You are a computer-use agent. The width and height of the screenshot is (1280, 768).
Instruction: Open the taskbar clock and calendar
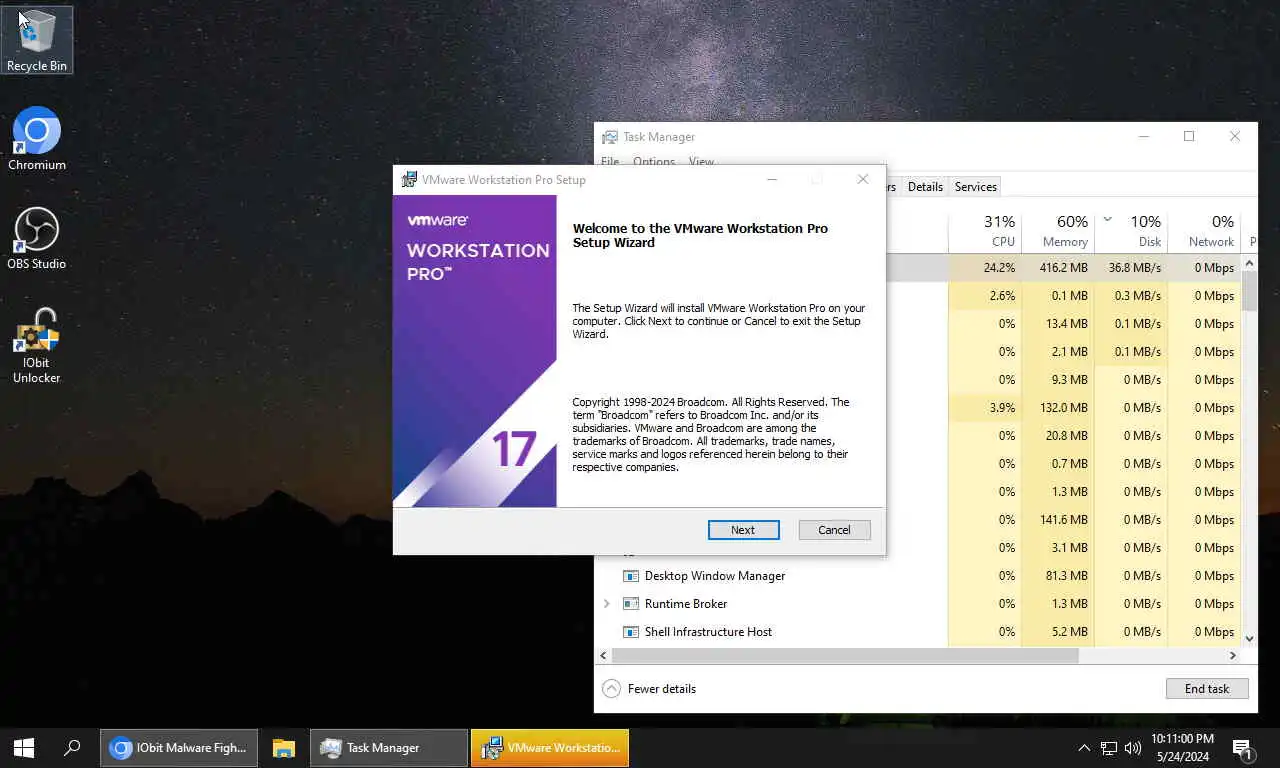1182,747
